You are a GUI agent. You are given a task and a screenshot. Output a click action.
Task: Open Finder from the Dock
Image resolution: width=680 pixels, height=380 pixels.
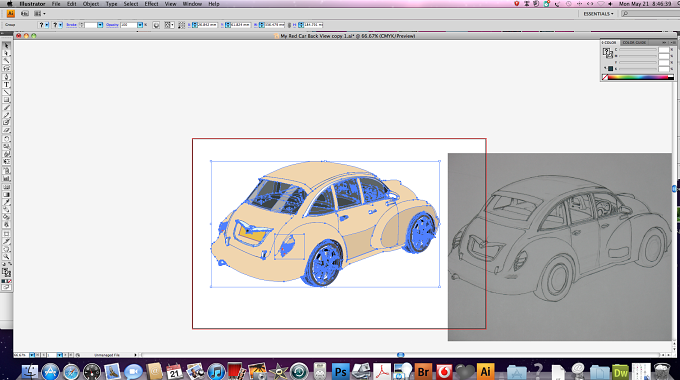coord(29,371)
